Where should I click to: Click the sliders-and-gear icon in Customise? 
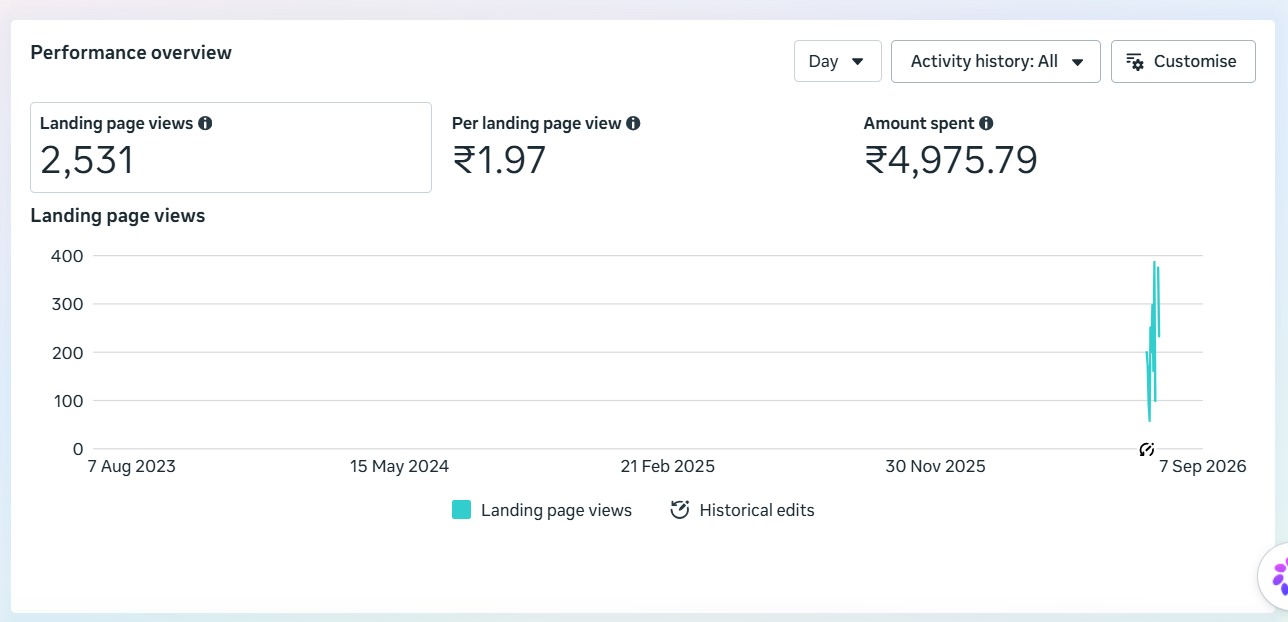(x=1135, y=62)
